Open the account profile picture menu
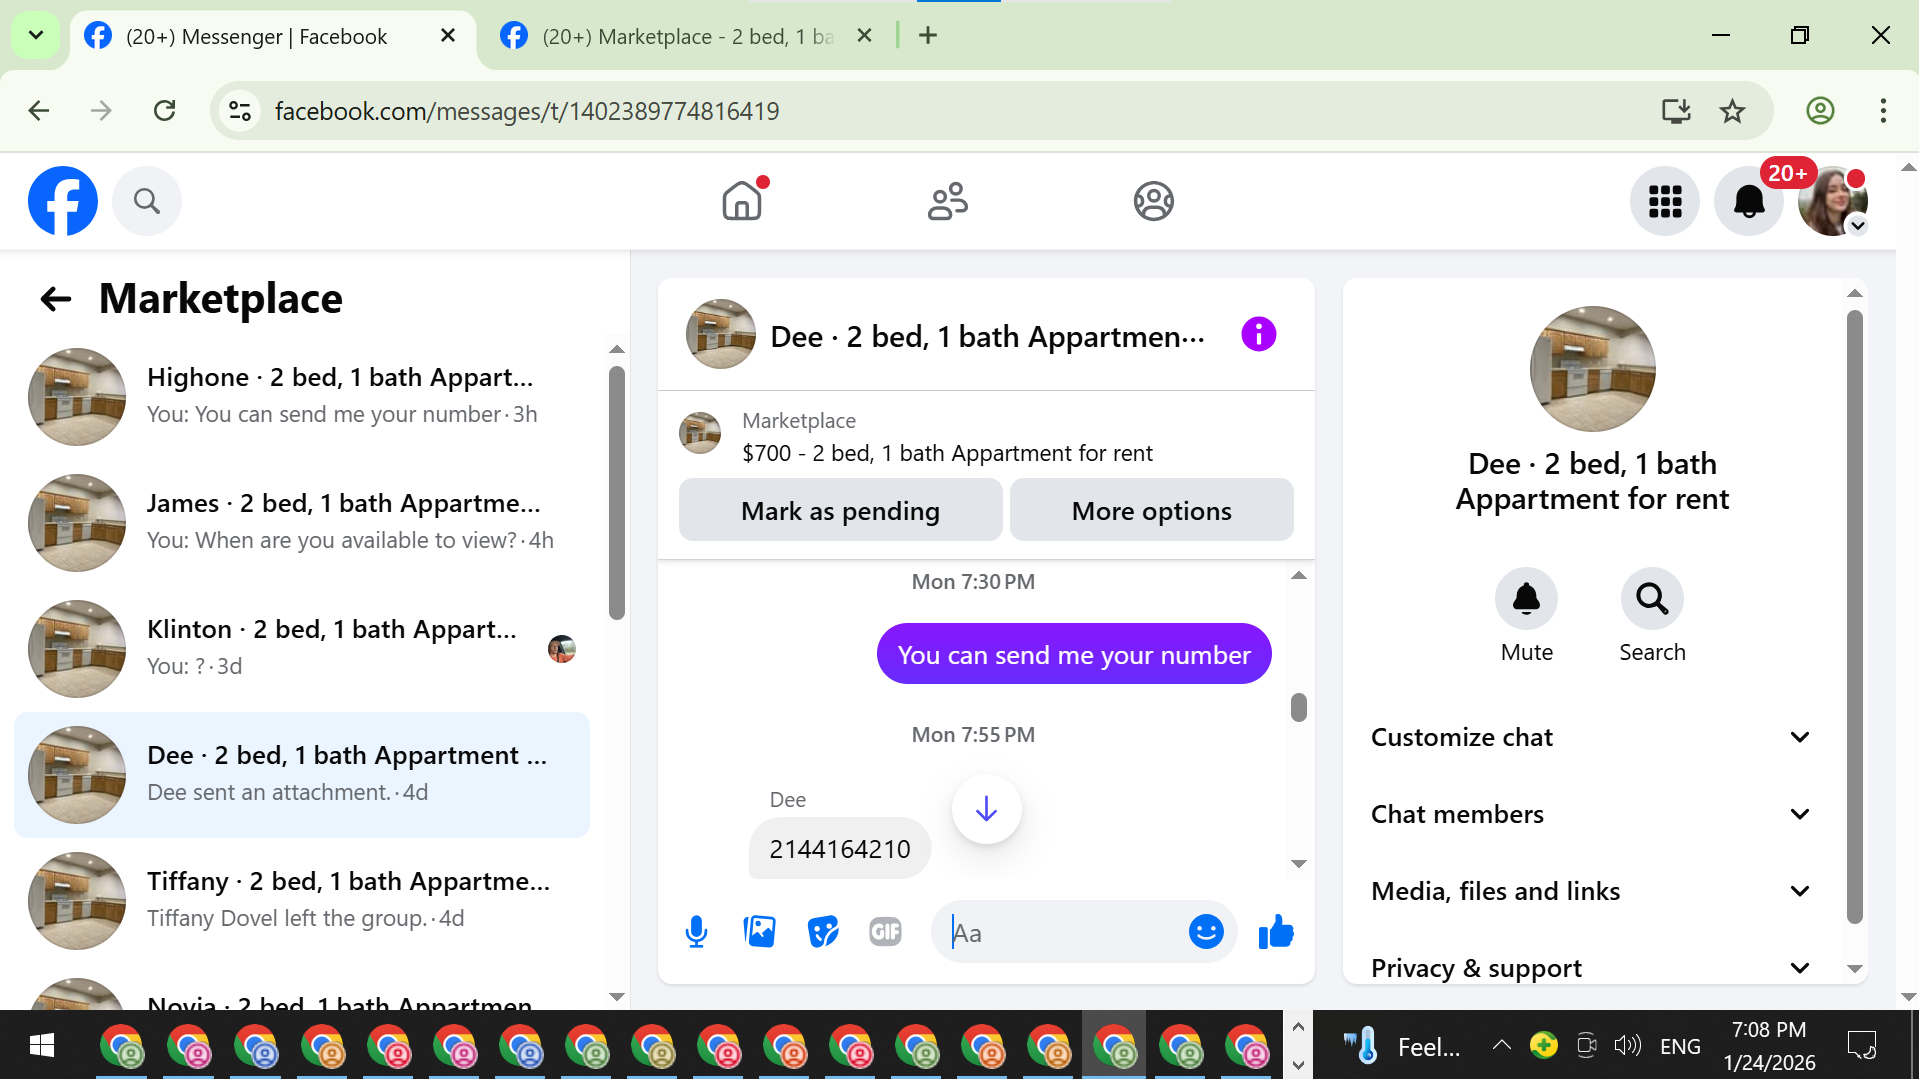Viewport: 1919px width, 1079px height. point(1833,201)
